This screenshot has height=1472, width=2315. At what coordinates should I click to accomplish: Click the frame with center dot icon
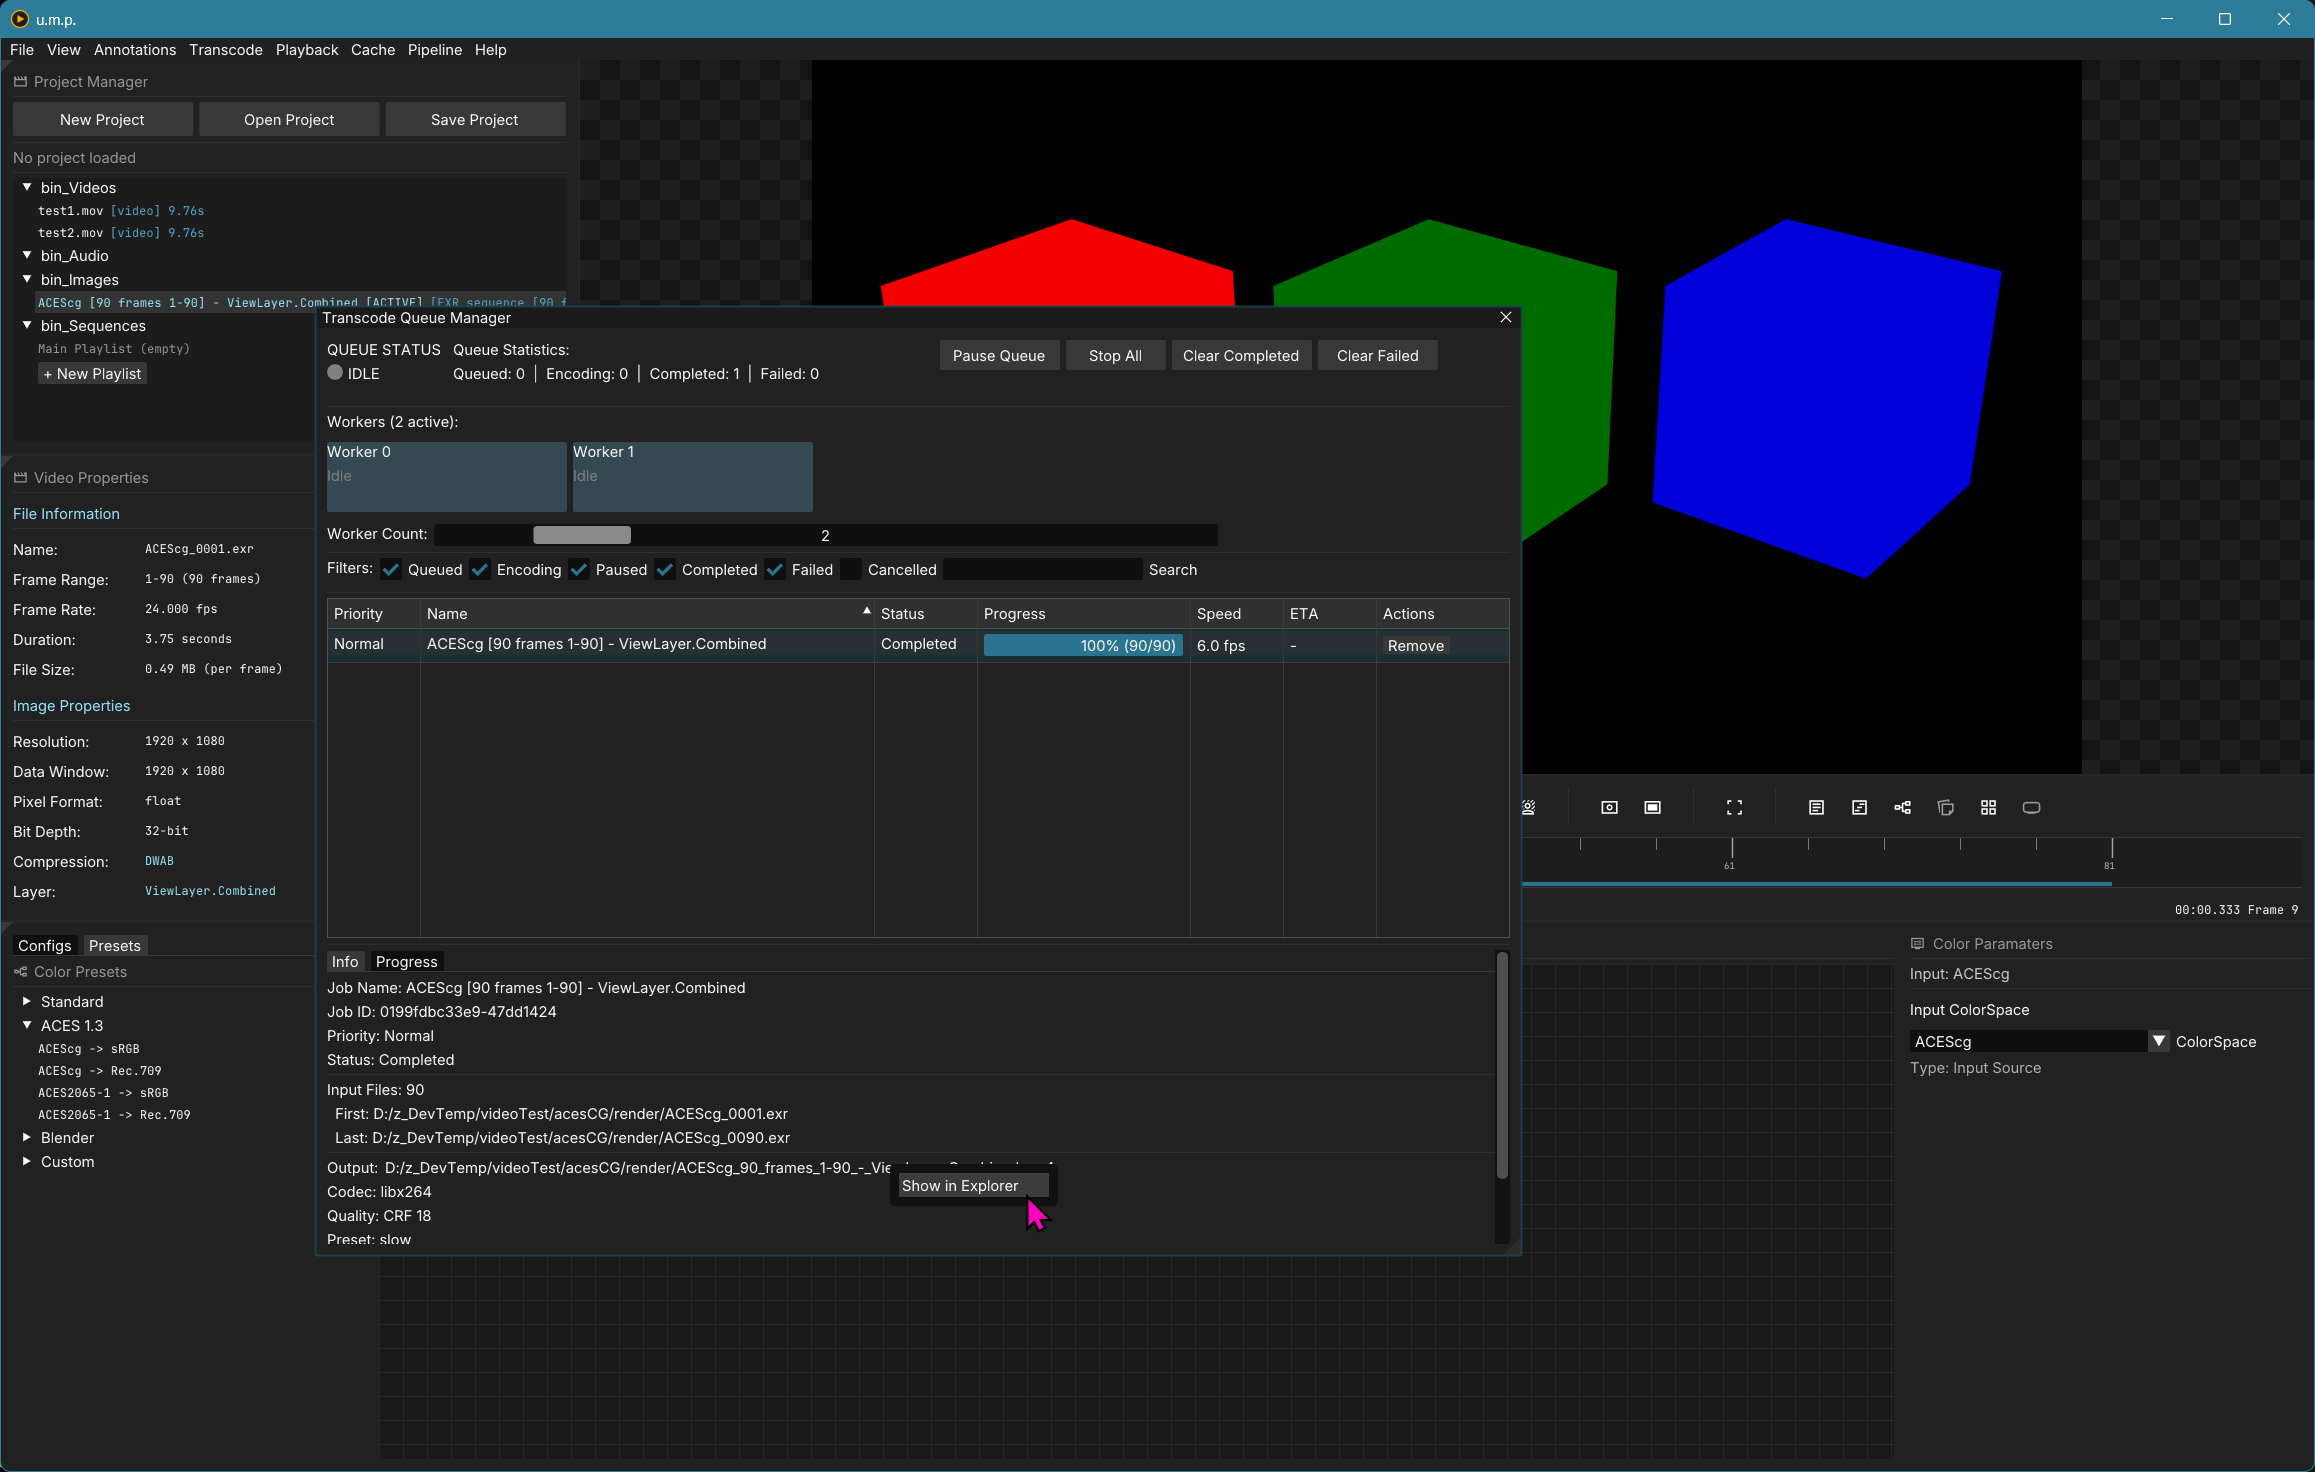click(1609, 808)
